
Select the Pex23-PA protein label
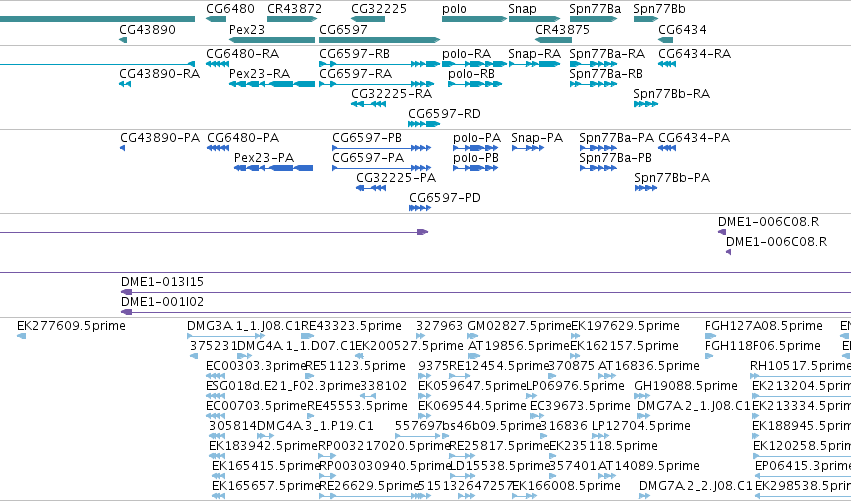[264, 158]
